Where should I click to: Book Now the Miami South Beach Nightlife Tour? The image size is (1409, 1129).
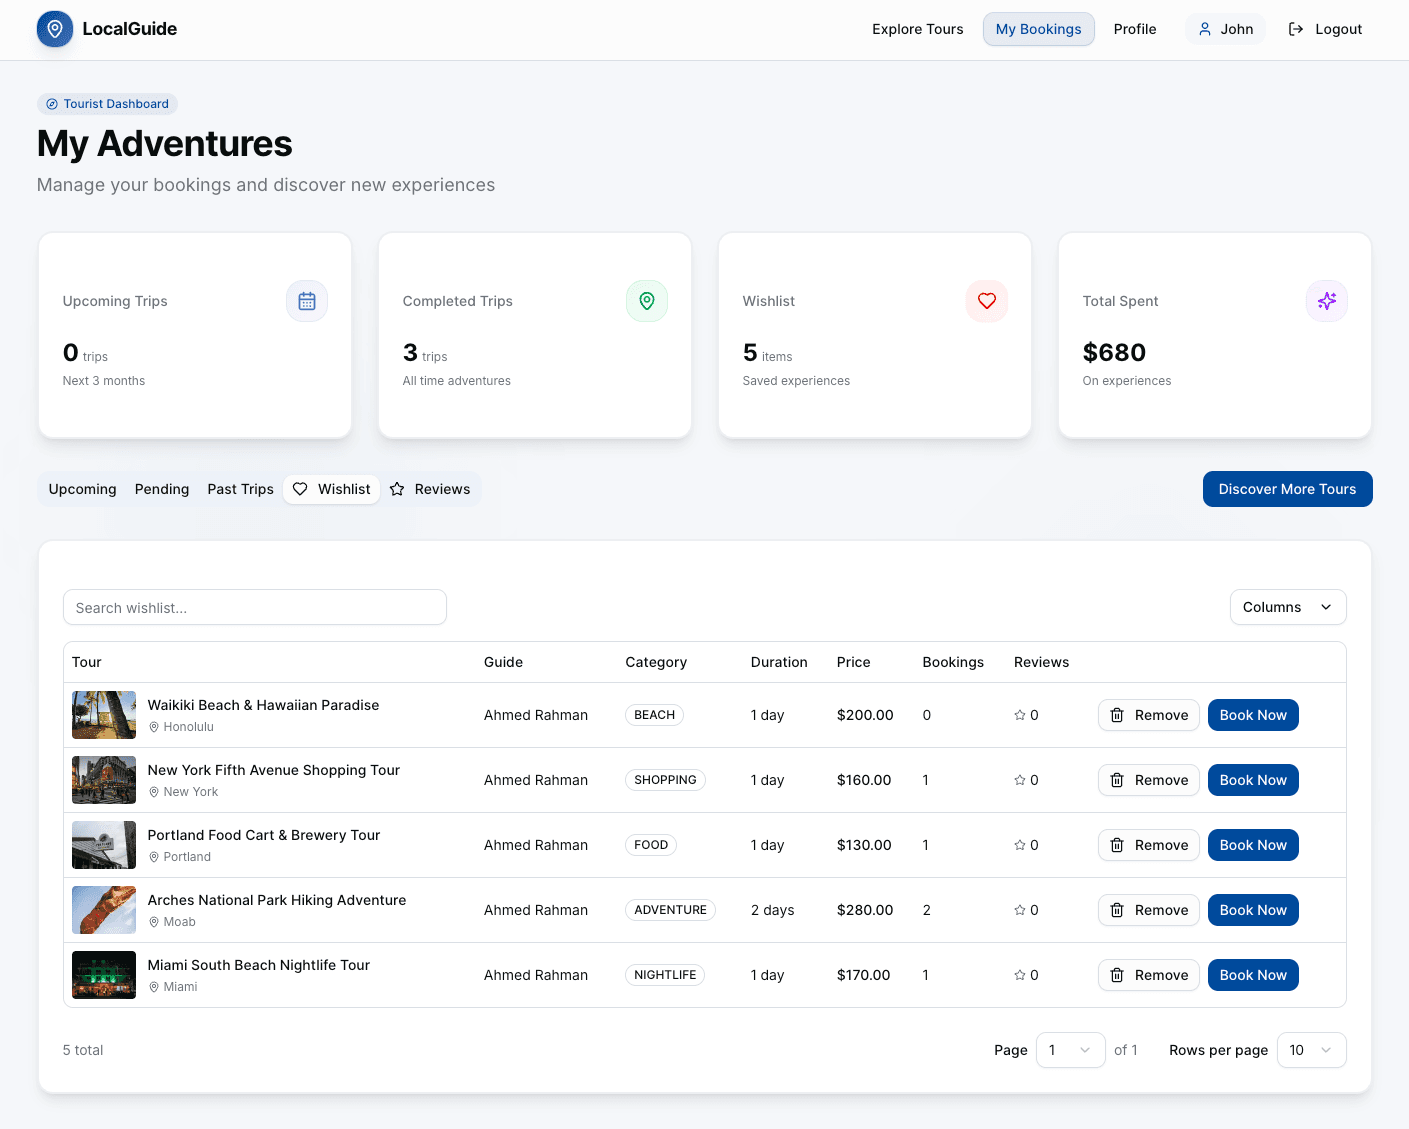click(x=1253, y=975)
